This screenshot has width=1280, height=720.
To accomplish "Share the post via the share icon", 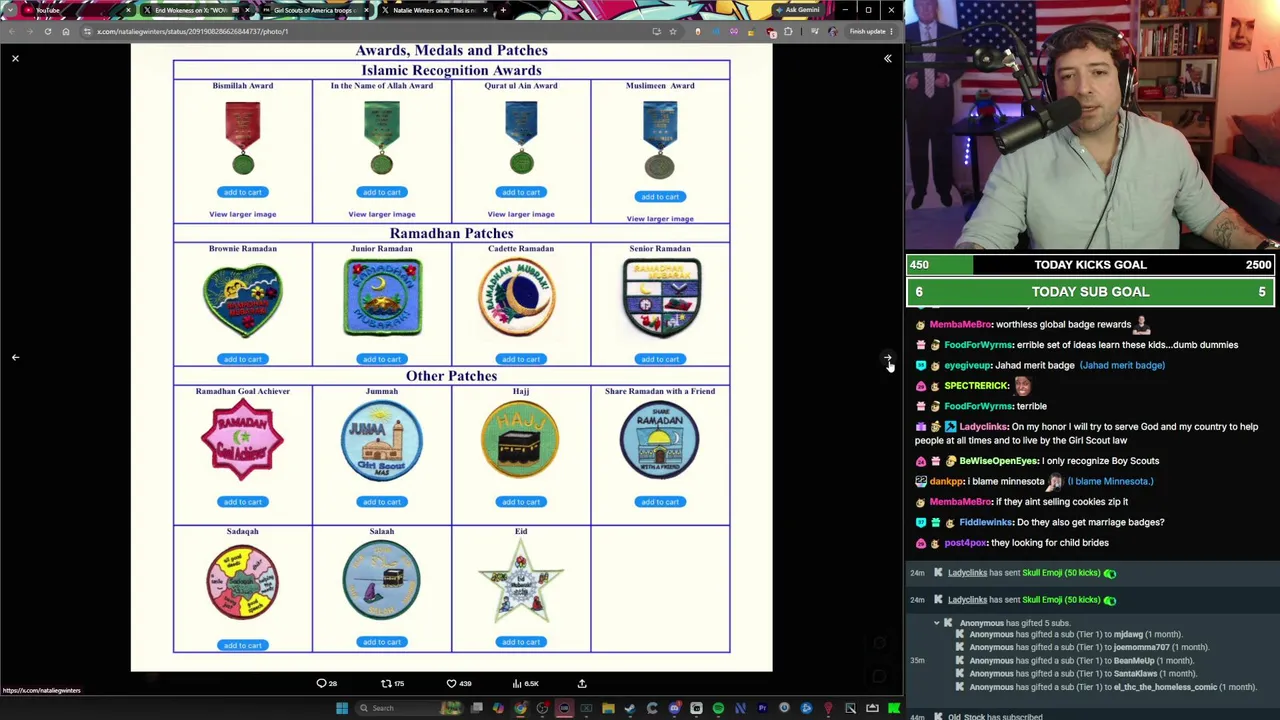I will pos(582,684).
